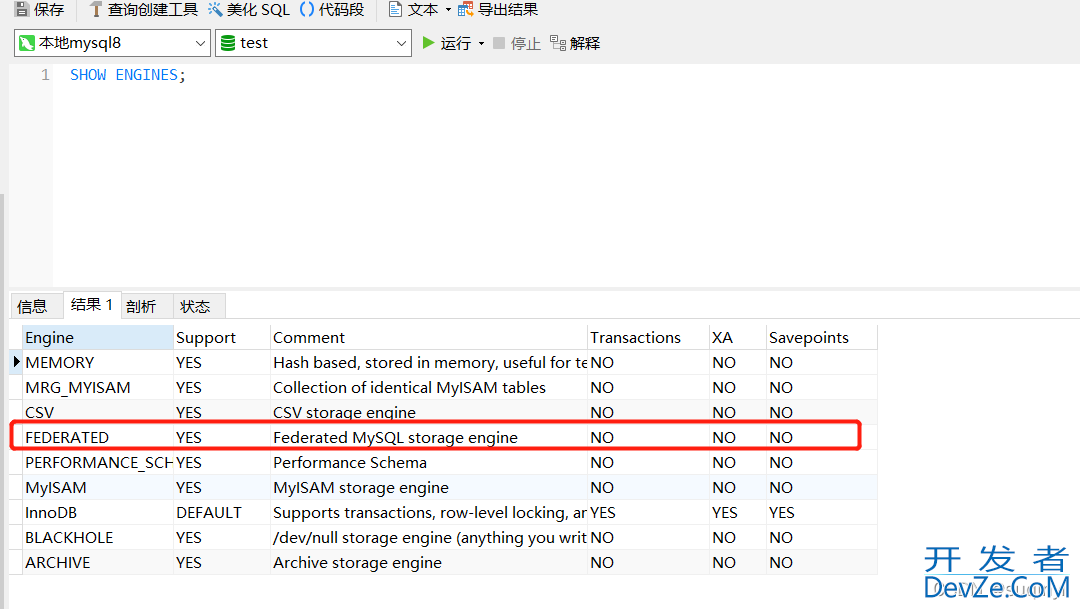1080x609 pixels.
Task: Click the 'MyISAM storage engine' comment cell
Action: (x=428, y=487)
